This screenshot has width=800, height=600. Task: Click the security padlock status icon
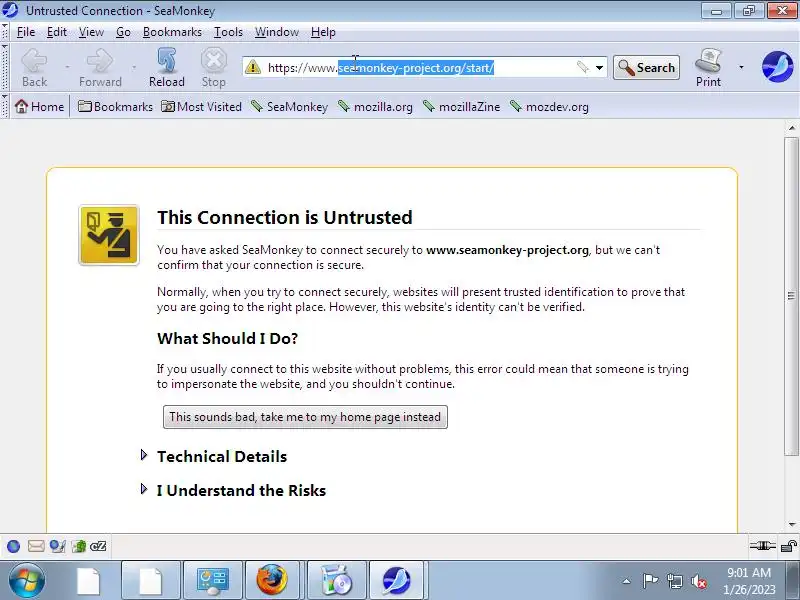789,546
